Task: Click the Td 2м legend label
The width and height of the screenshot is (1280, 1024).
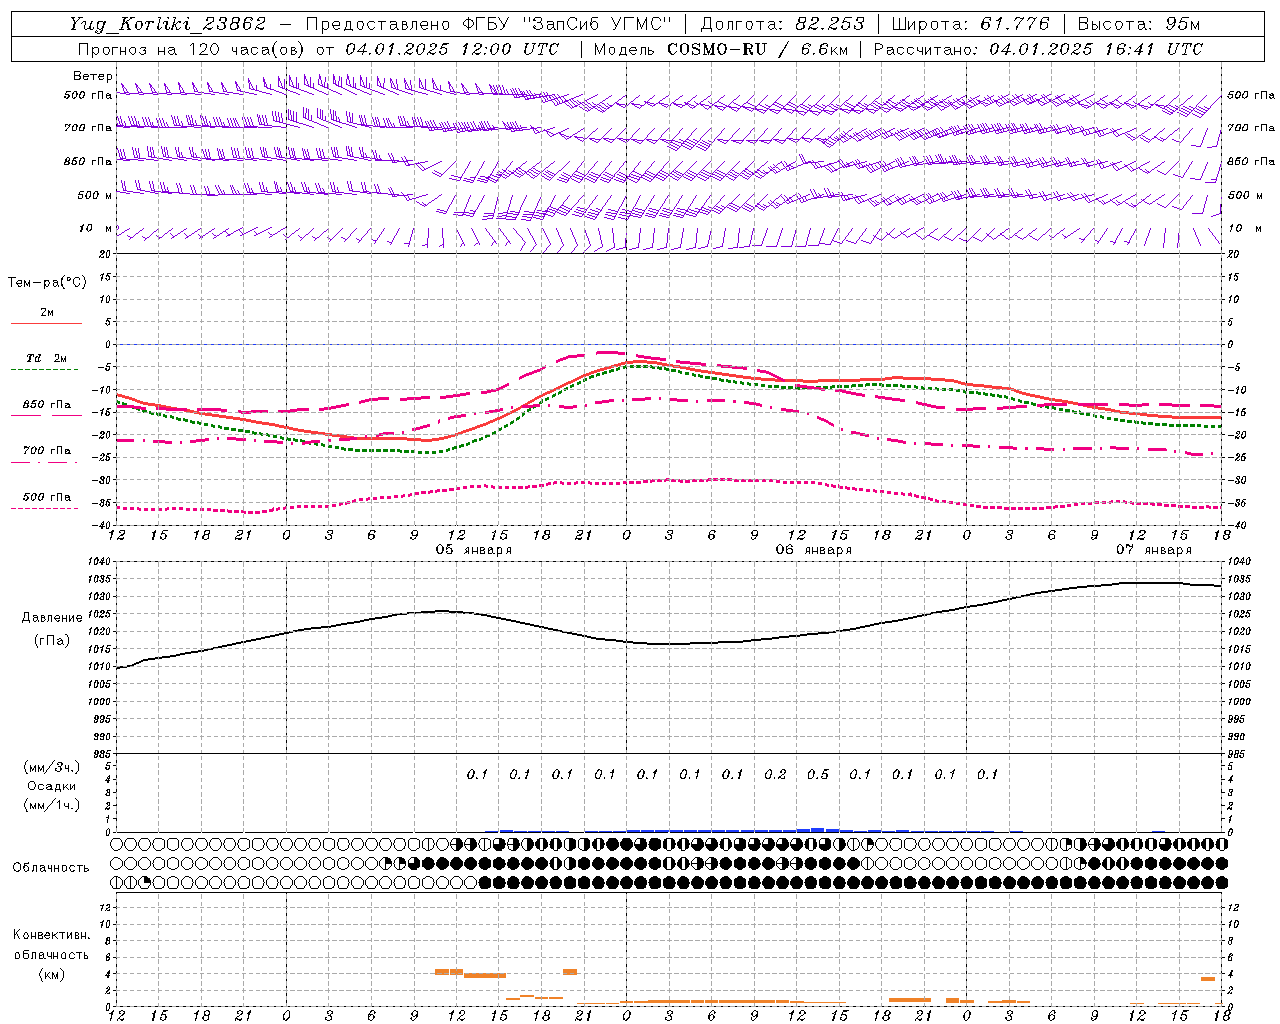Action: coord(46,358)
